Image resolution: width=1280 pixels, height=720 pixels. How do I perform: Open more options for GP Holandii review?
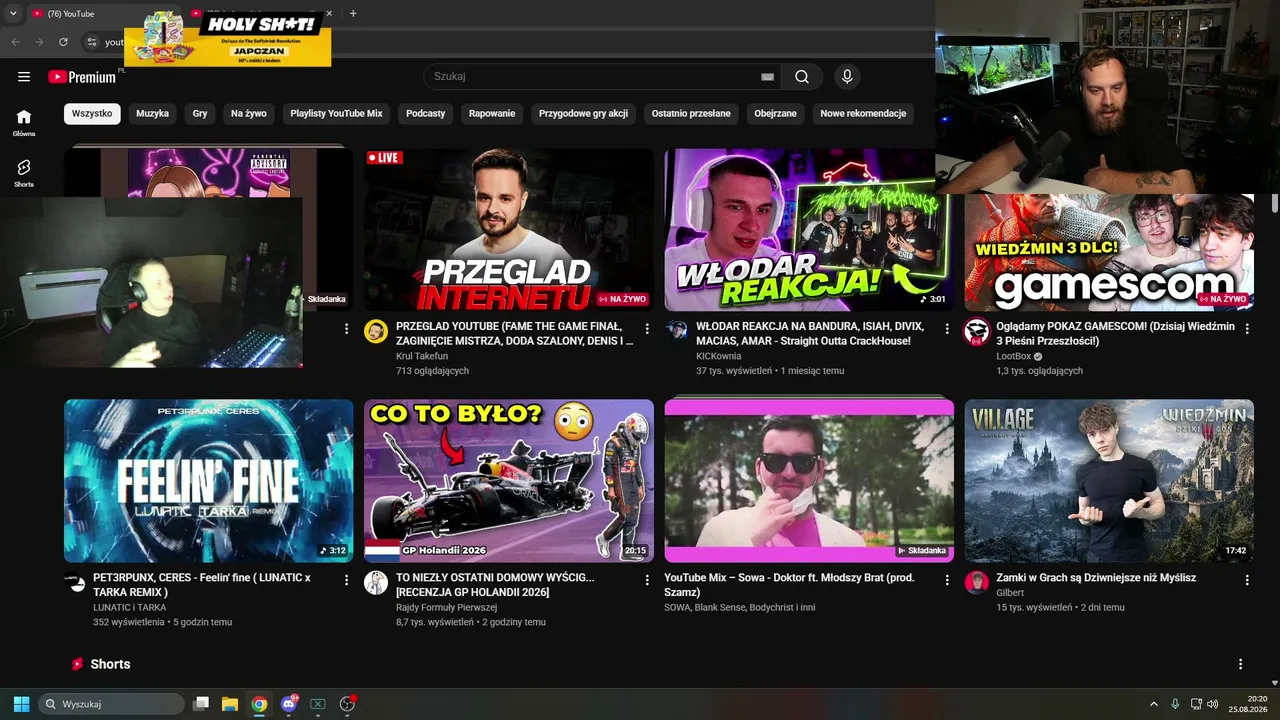click(647, 580)
